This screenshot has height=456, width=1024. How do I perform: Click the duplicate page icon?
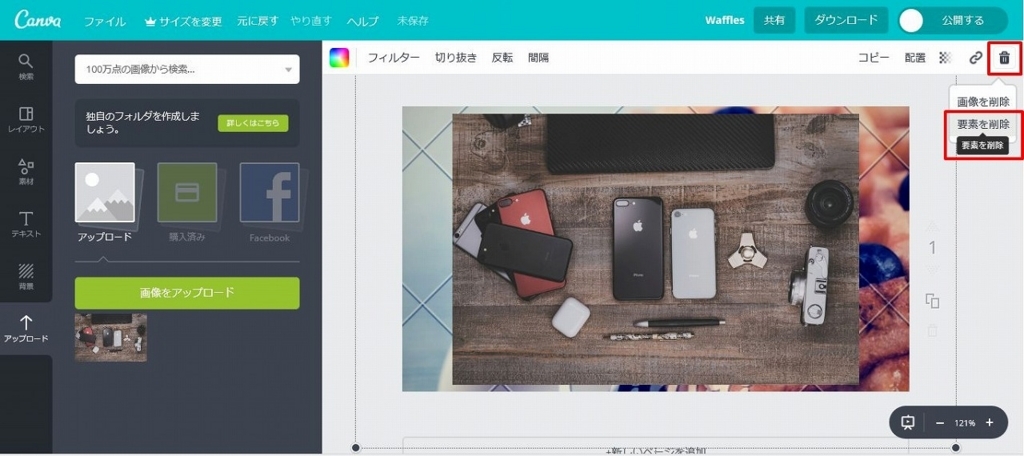[x=933, y=301]
